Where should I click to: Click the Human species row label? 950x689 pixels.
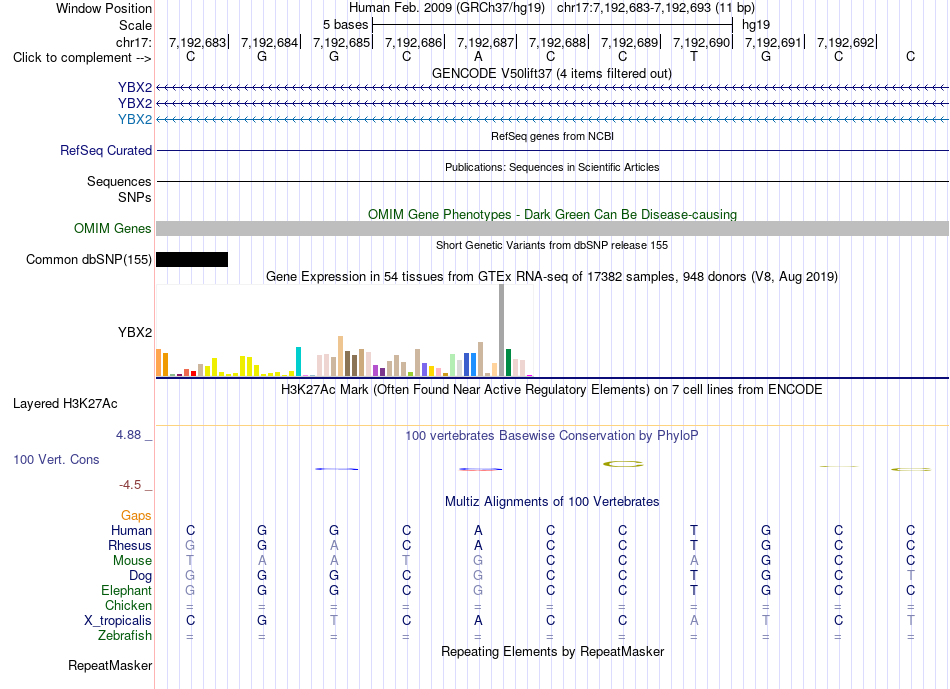pyautogui.click(x=131, y=530)
